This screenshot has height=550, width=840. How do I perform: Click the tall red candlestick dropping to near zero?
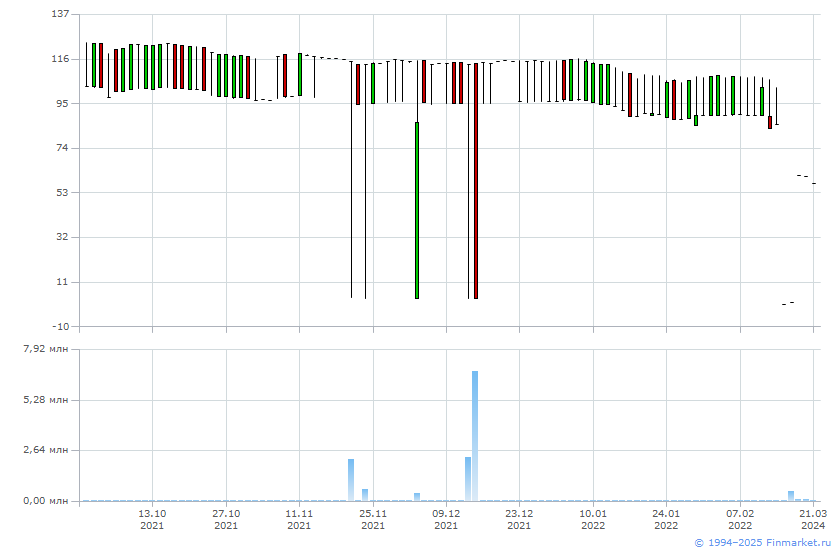(x=476, y=181)
